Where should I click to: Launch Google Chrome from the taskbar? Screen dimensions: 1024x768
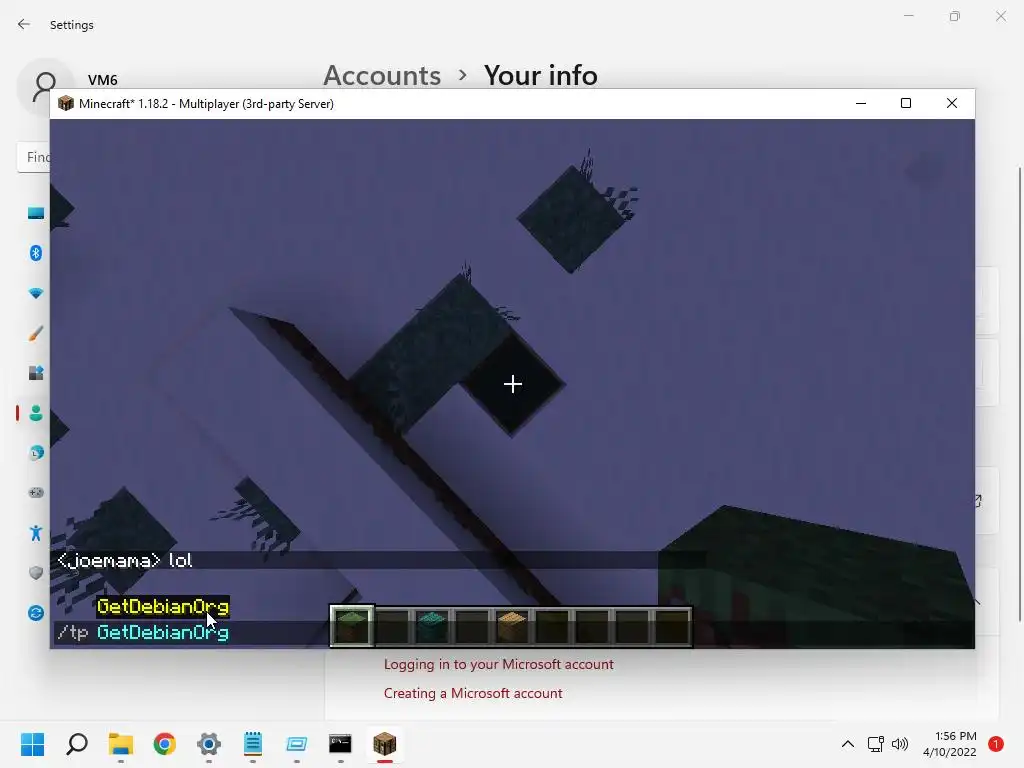pyautogui.click(x=165, y=744)
